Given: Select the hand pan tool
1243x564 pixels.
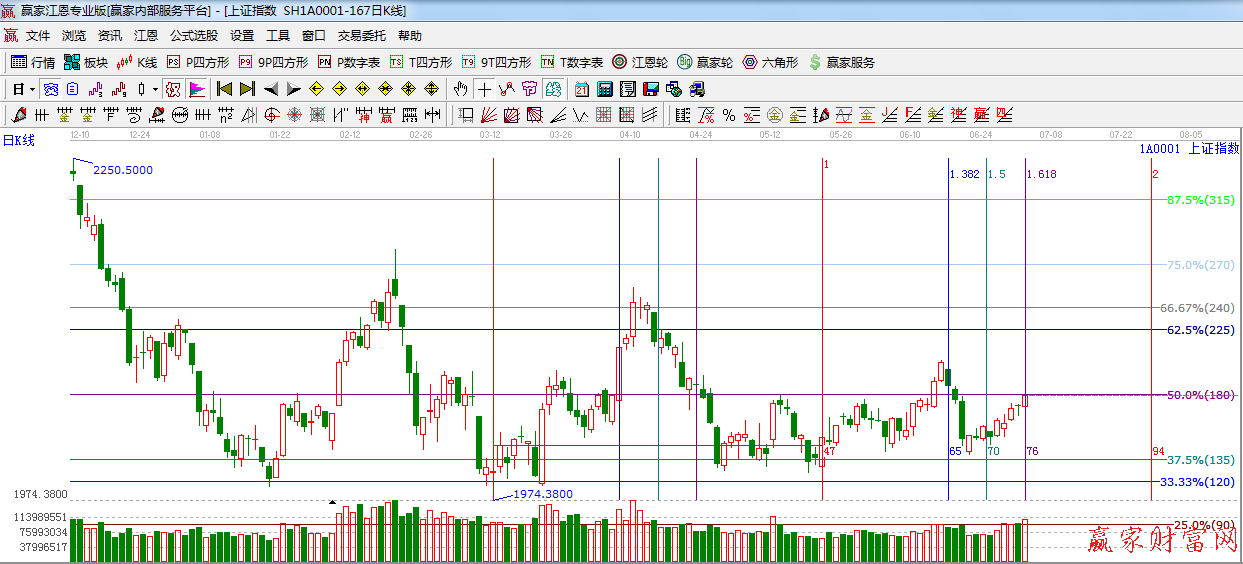Looking at the screenshot, I should tap(460, 89).
